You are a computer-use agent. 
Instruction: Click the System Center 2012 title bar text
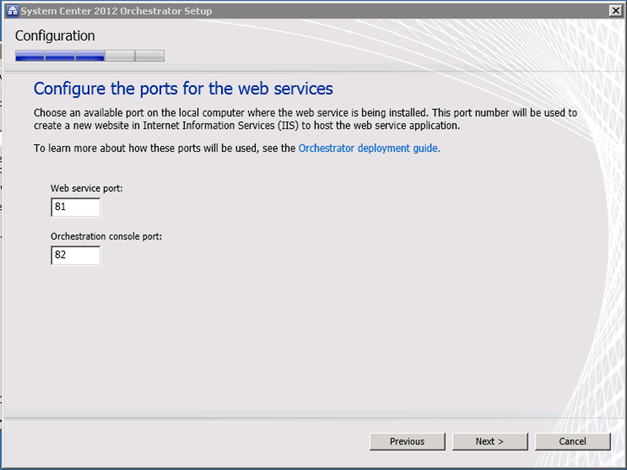coord(117,9)
